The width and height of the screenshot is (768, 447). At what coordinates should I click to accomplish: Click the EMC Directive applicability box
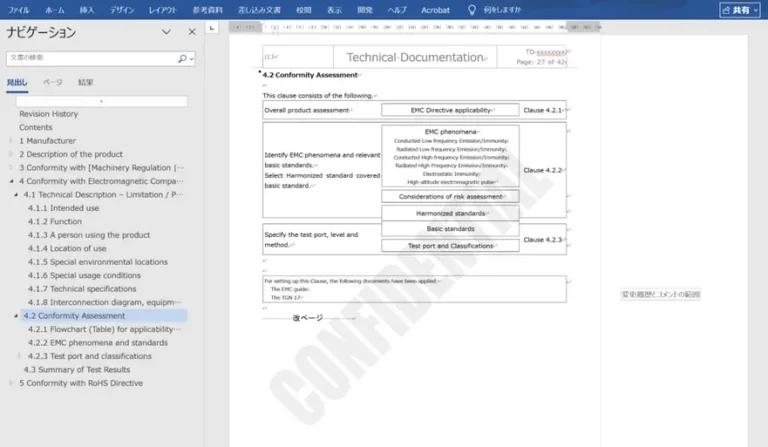click(450, 110)
